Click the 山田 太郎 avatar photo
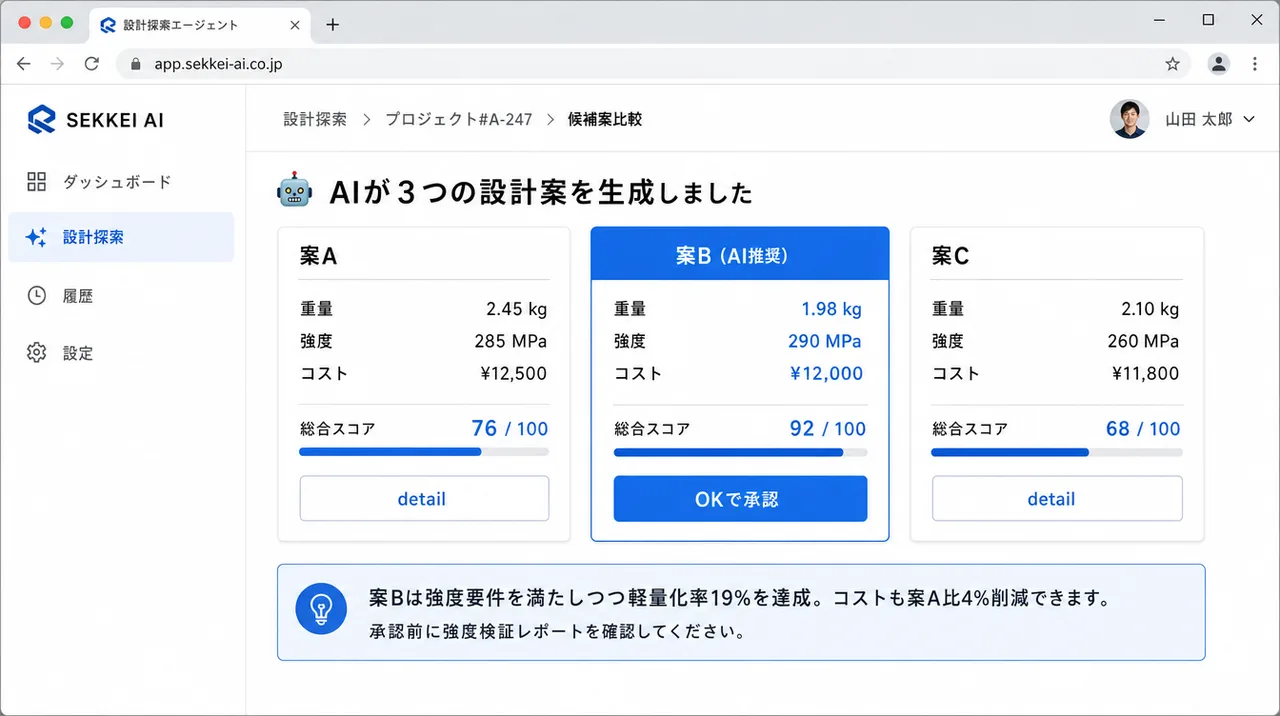The height and width of the screenshot is (716, 1280). (1130, 119)
